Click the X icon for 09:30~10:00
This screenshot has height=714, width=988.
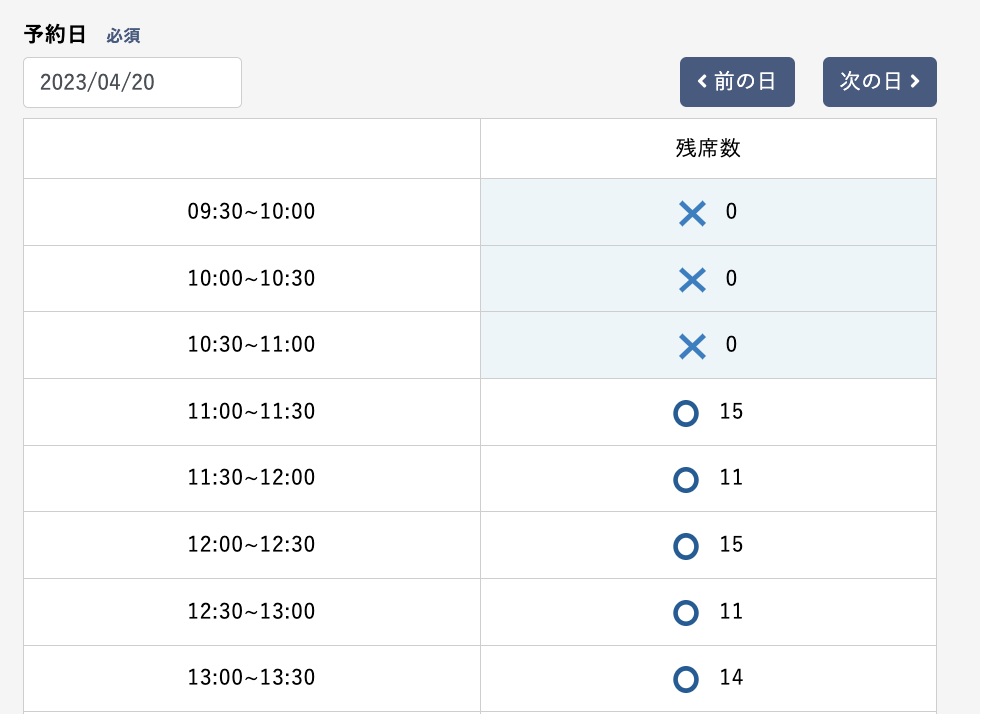tap(692, 212)
